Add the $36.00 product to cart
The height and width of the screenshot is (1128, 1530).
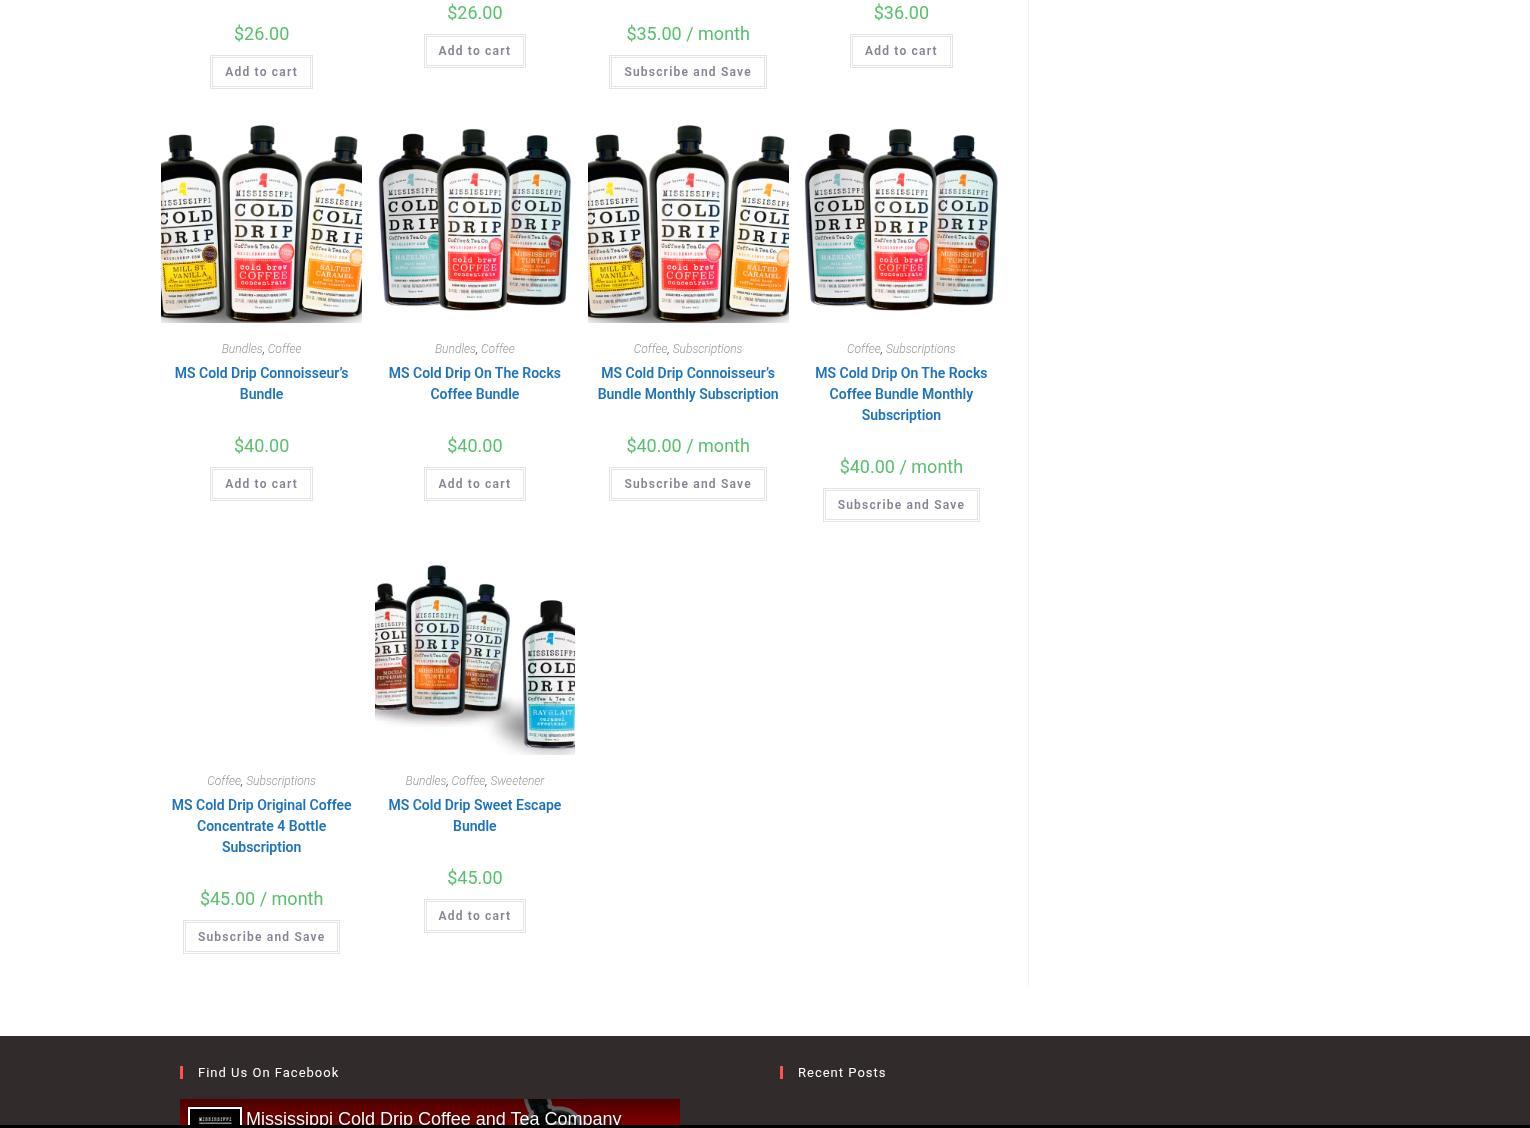(901, 51)
